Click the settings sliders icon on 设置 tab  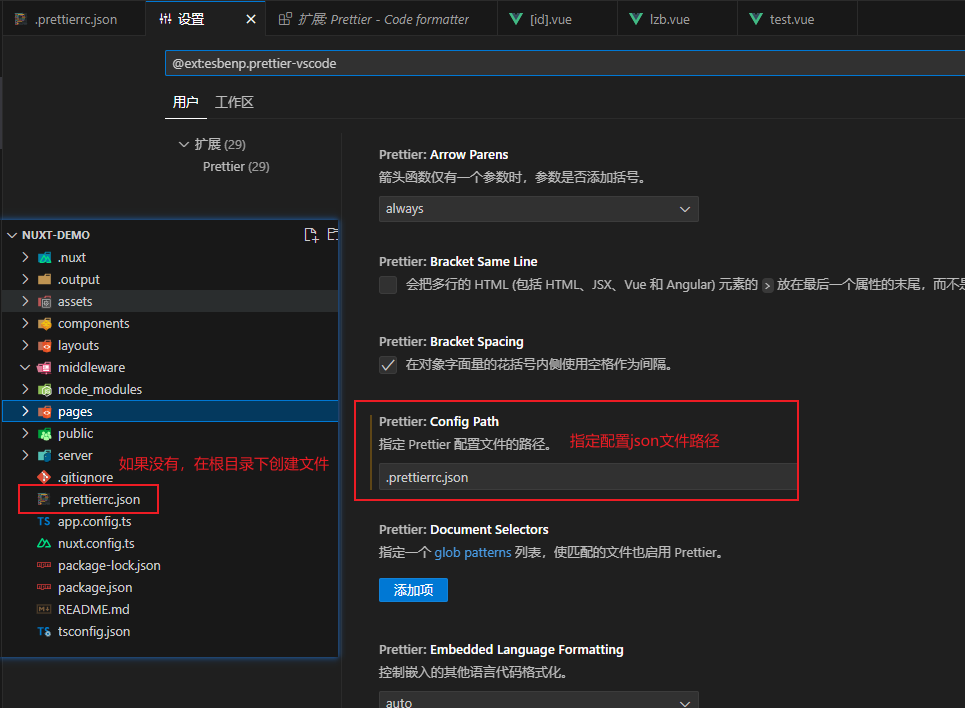click(166, 19)
